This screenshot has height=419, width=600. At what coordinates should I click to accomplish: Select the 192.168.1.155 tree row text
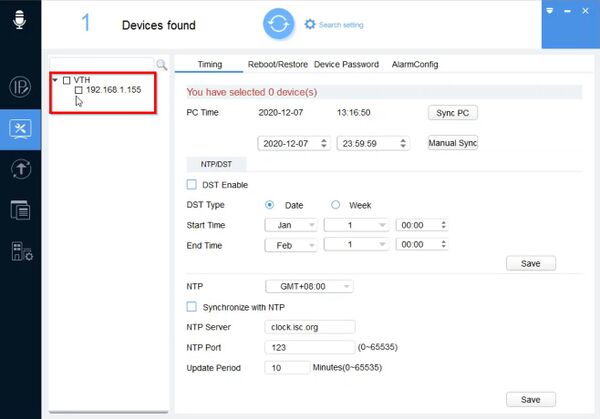[x=113, y=90]
